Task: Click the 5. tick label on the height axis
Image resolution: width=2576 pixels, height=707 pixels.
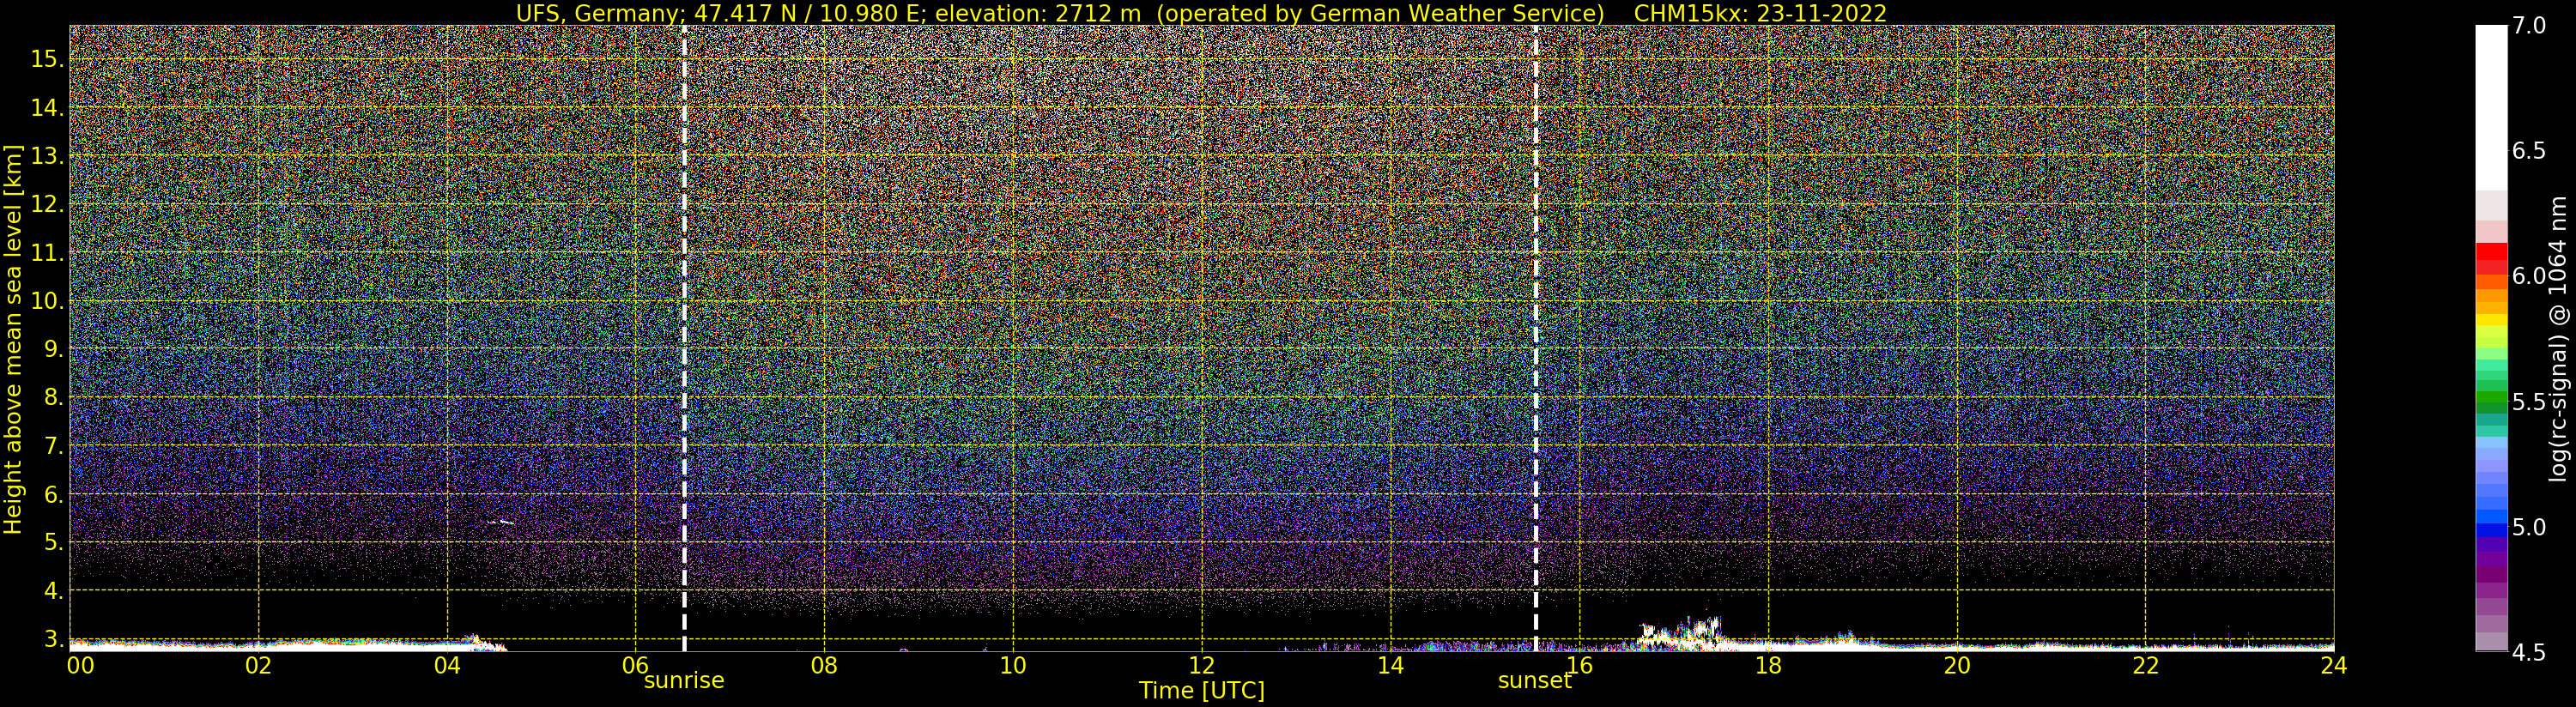Action: (54, 542)
